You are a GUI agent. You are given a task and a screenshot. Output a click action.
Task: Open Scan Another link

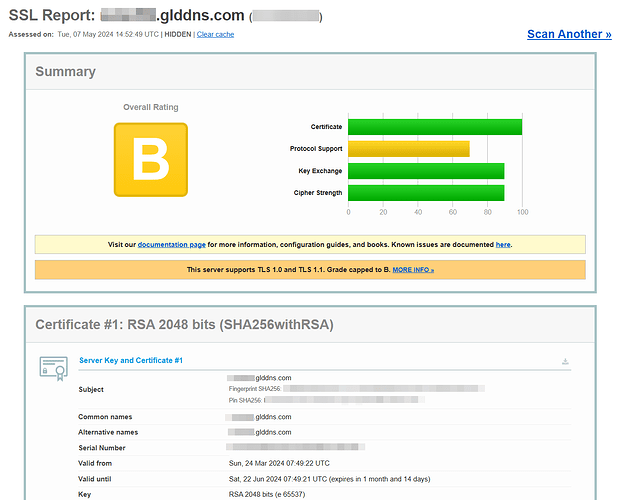coord(569,34)
